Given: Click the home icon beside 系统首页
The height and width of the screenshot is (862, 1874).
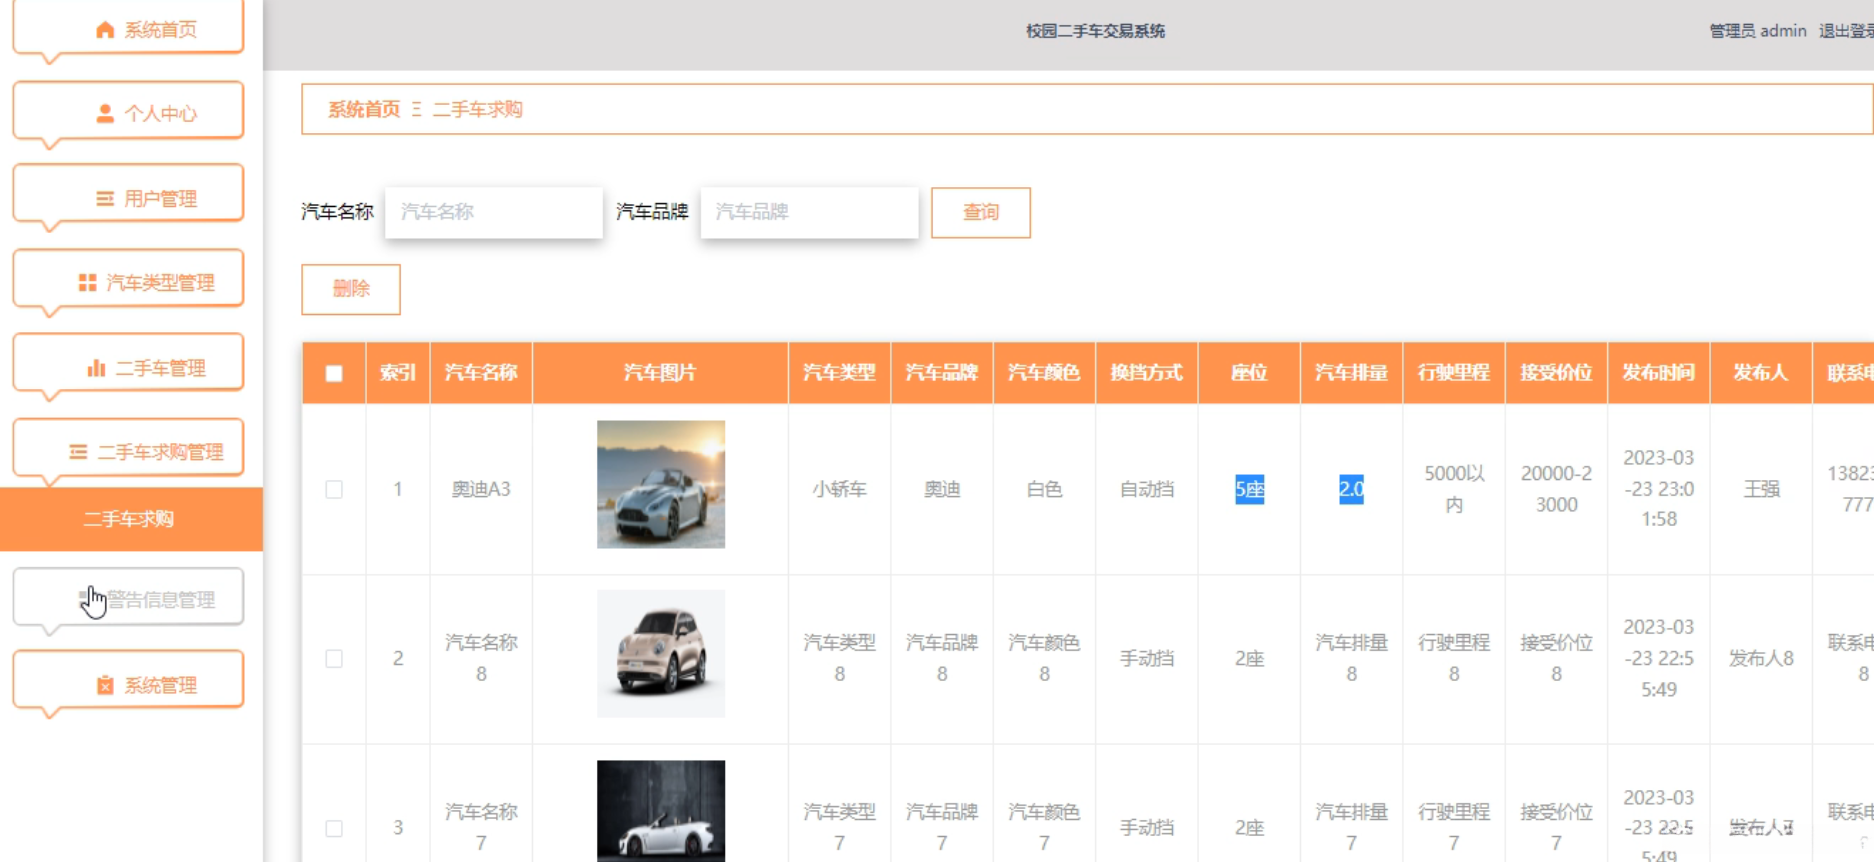Looking at the screenshot, I should [x=105, y=30].
